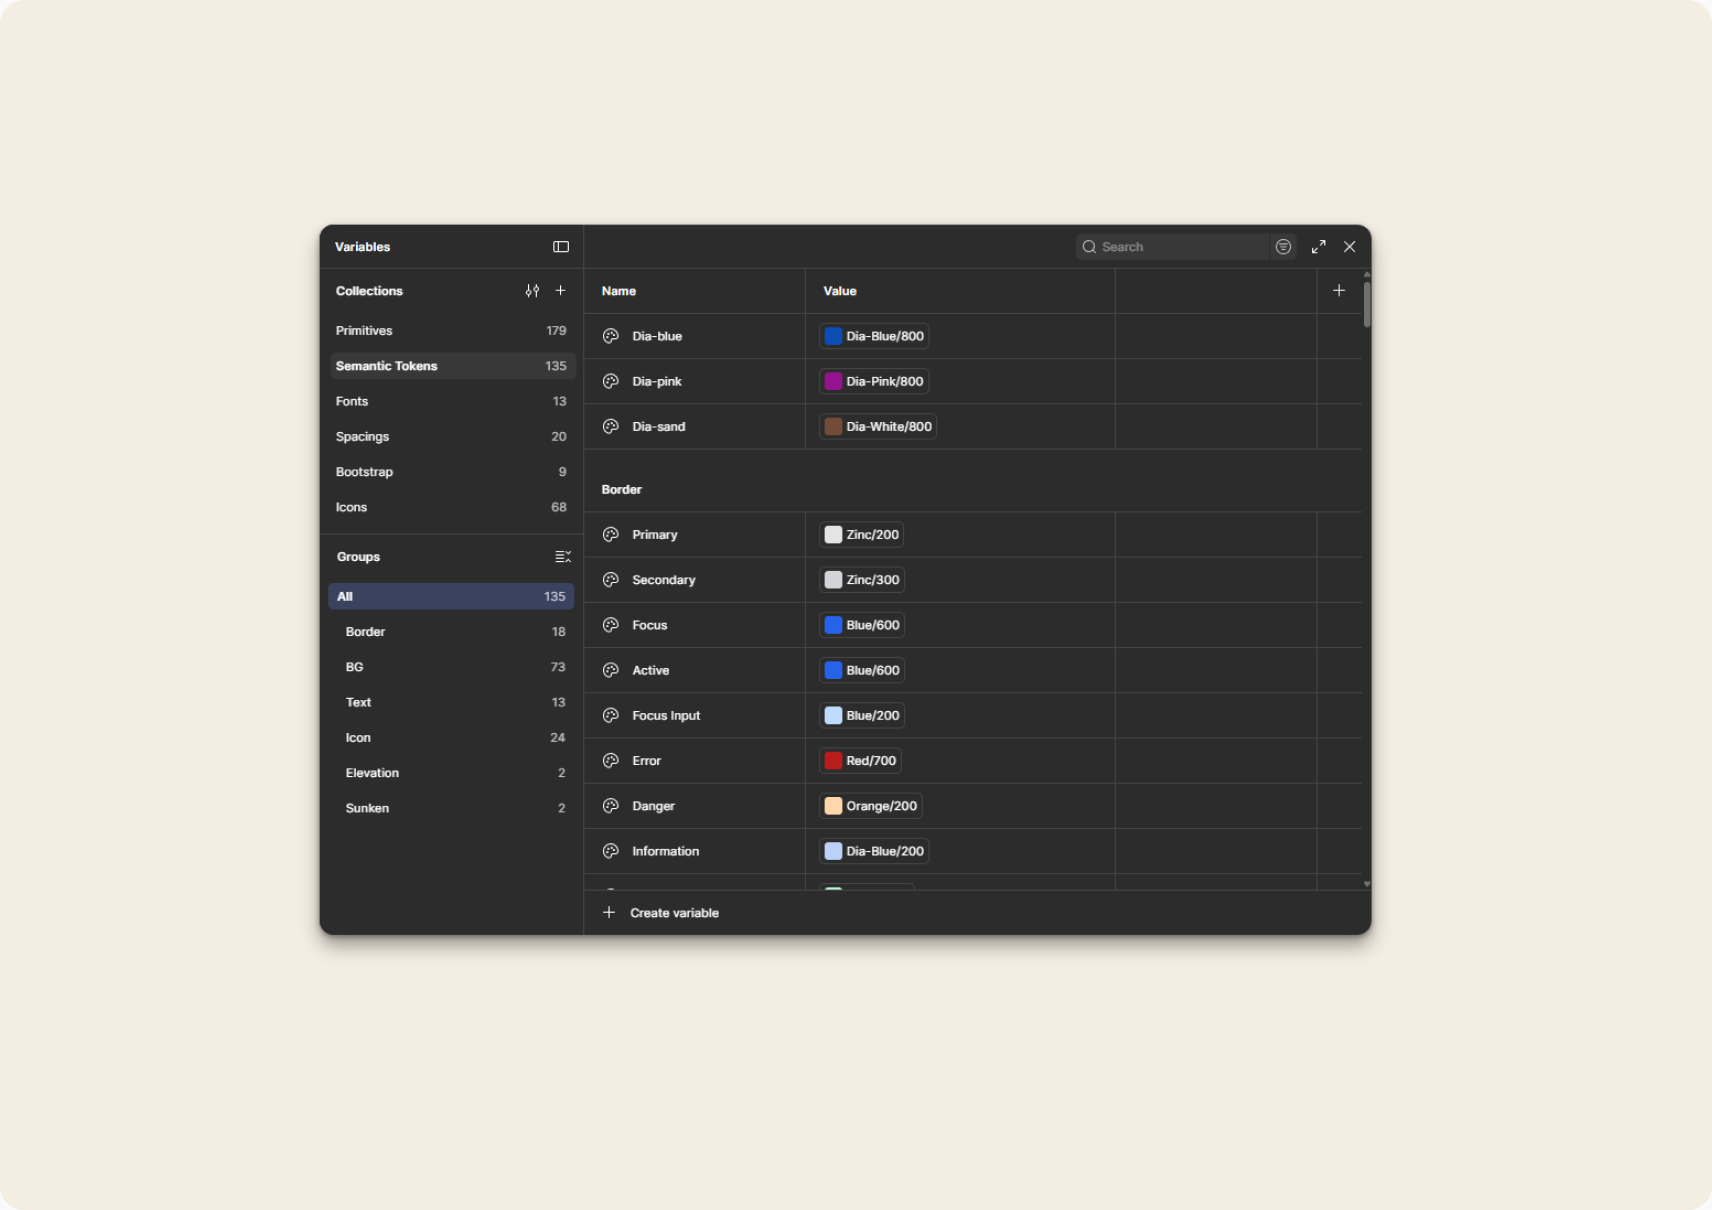Close the Variables window
The image size is (1712, 1210).
1350,247
